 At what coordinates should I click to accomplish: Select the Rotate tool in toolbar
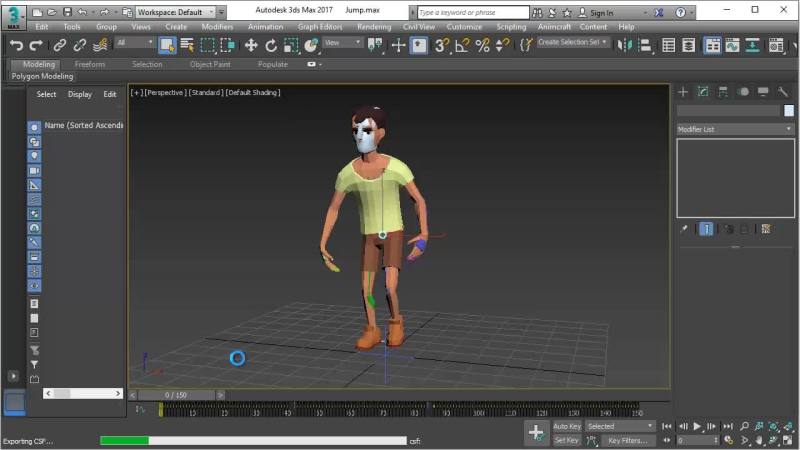pos(271,45)
